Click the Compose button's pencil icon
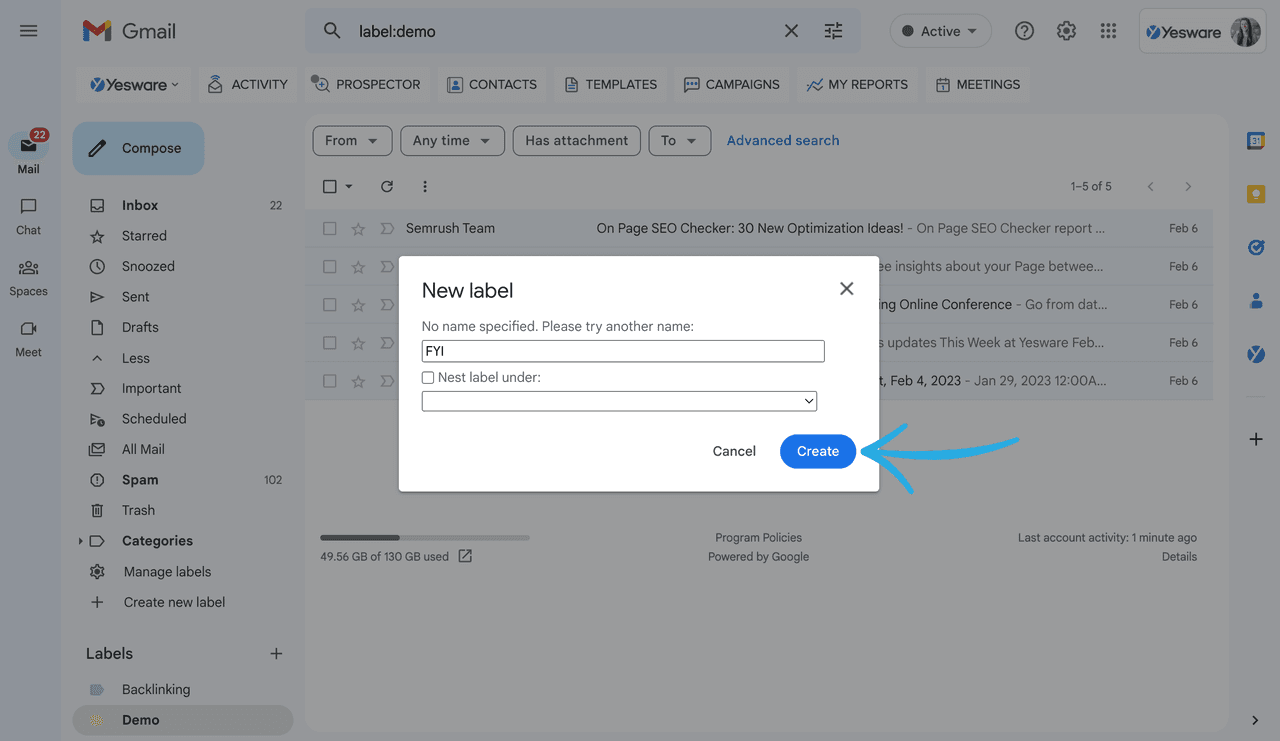The image size is (1280, 741). pyautogui.click(x=97, y=147)
